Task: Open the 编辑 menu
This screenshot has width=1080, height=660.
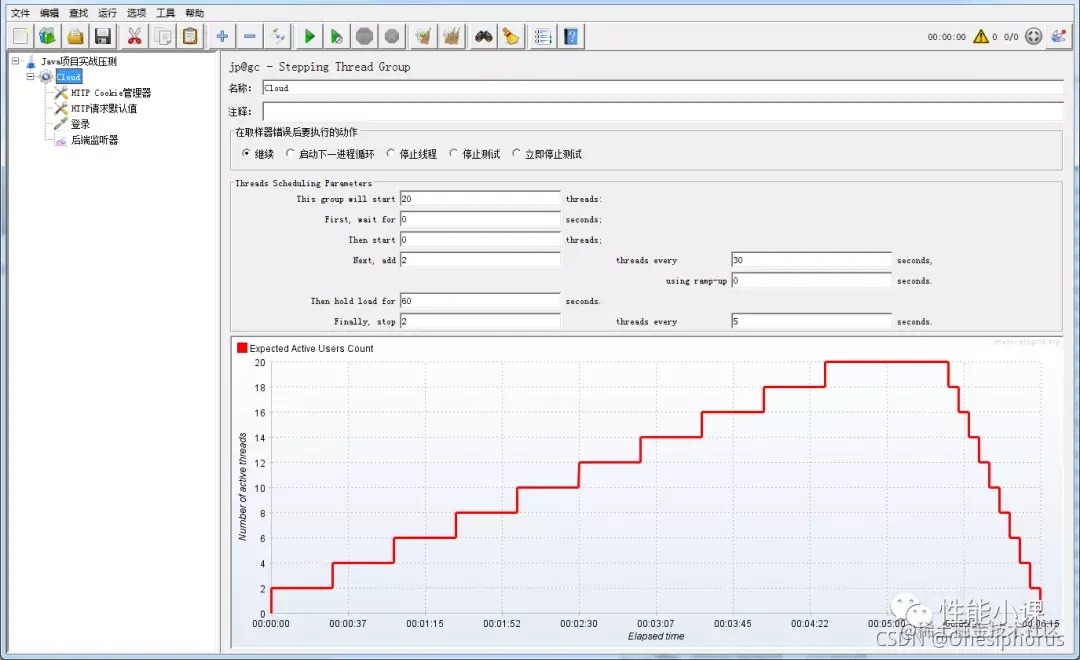Action: 49,12
